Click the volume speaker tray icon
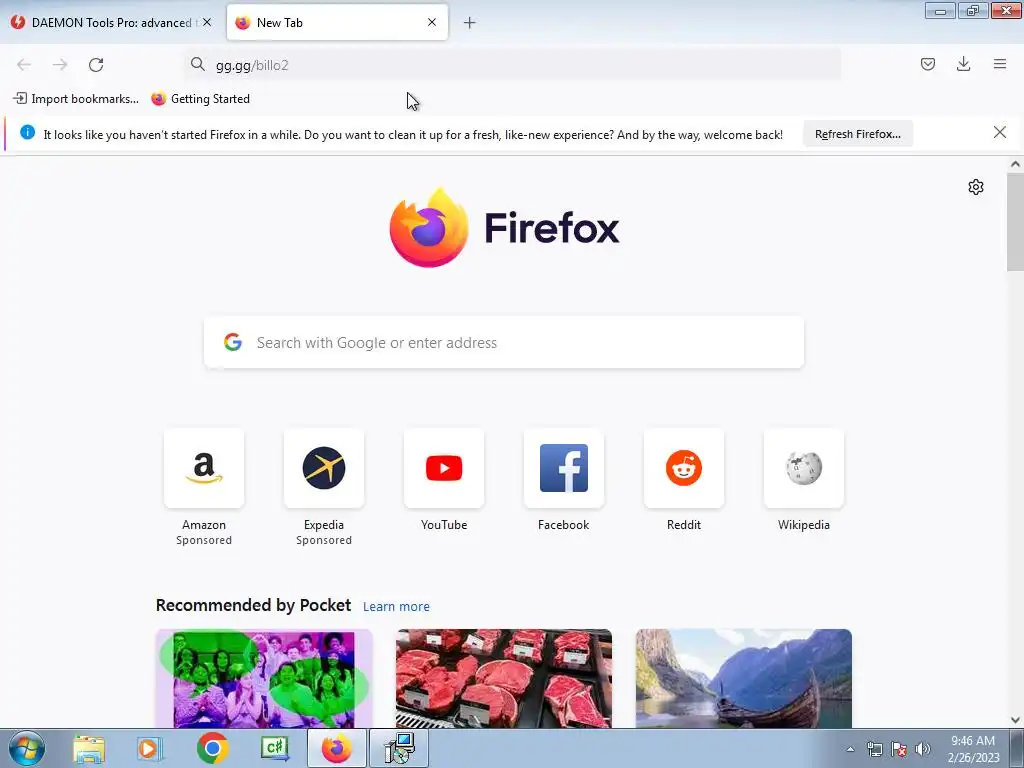This screenshot has height=768, width=1024. [x=923, y=749]
